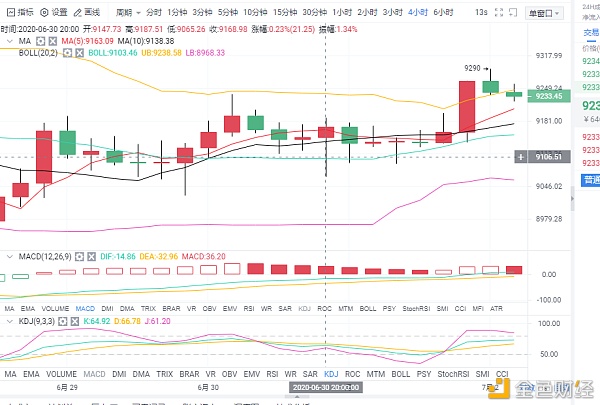Select EMA in MACD panel indicator row
Image resolution: width=600 pixels, height=405 pixels.
[x=28, y=309]
